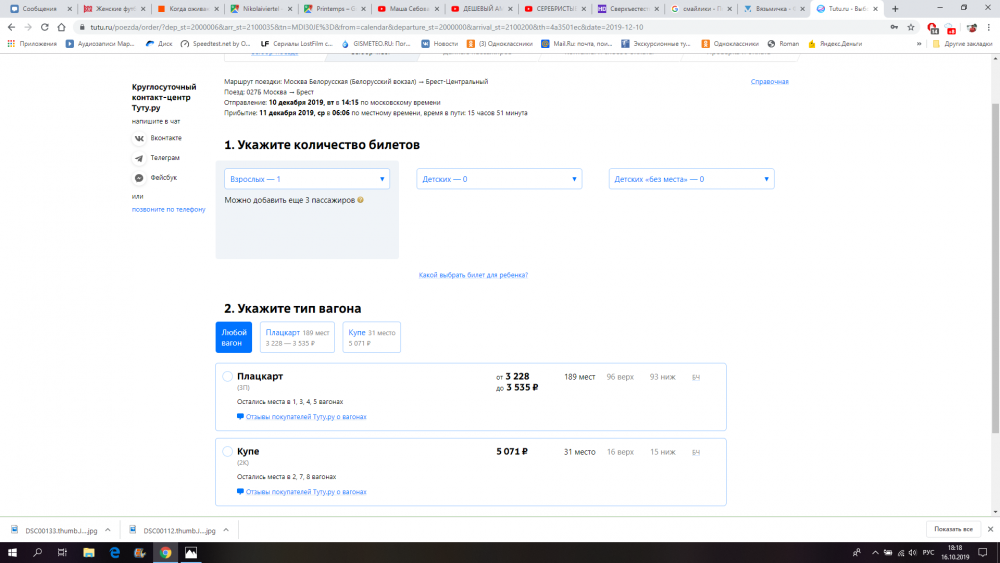Open the Фейсбук messenger icon
The height and width of the screenshot is (563, 1000).
tap(140, 178)
